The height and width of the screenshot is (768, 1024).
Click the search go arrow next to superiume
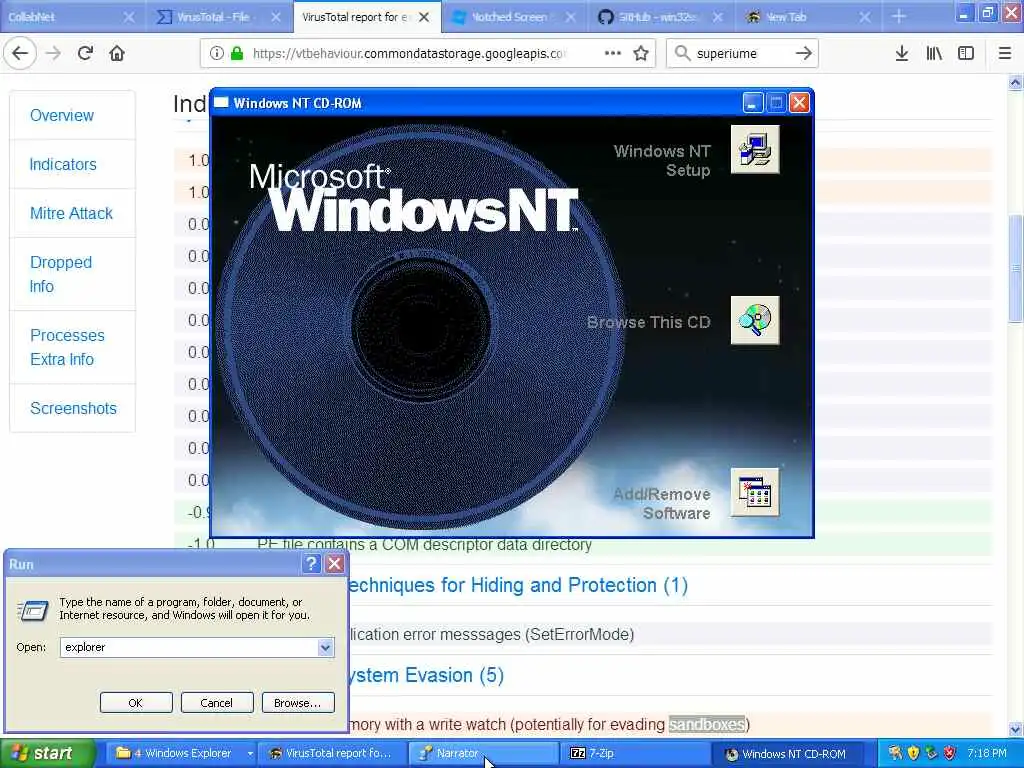click(804, 54)
